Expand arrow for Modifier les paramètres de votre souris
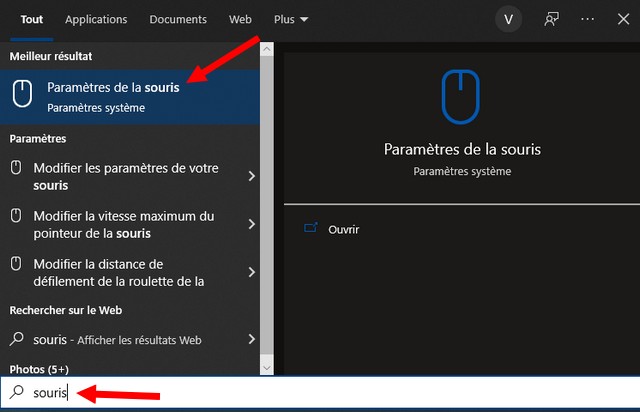Image resolution: width=640 pixels, height=412 pixels. click(251, 177)
